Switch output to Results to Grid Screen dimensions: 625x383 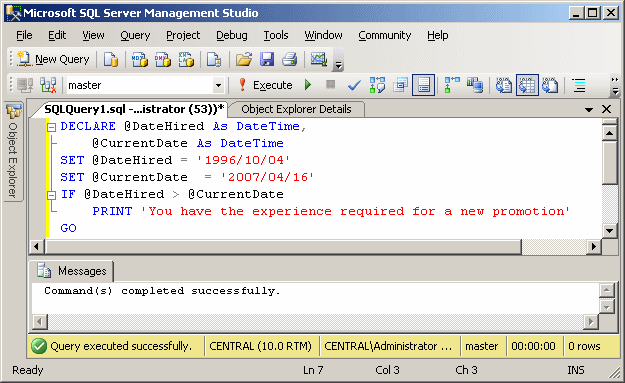[527, 85]
